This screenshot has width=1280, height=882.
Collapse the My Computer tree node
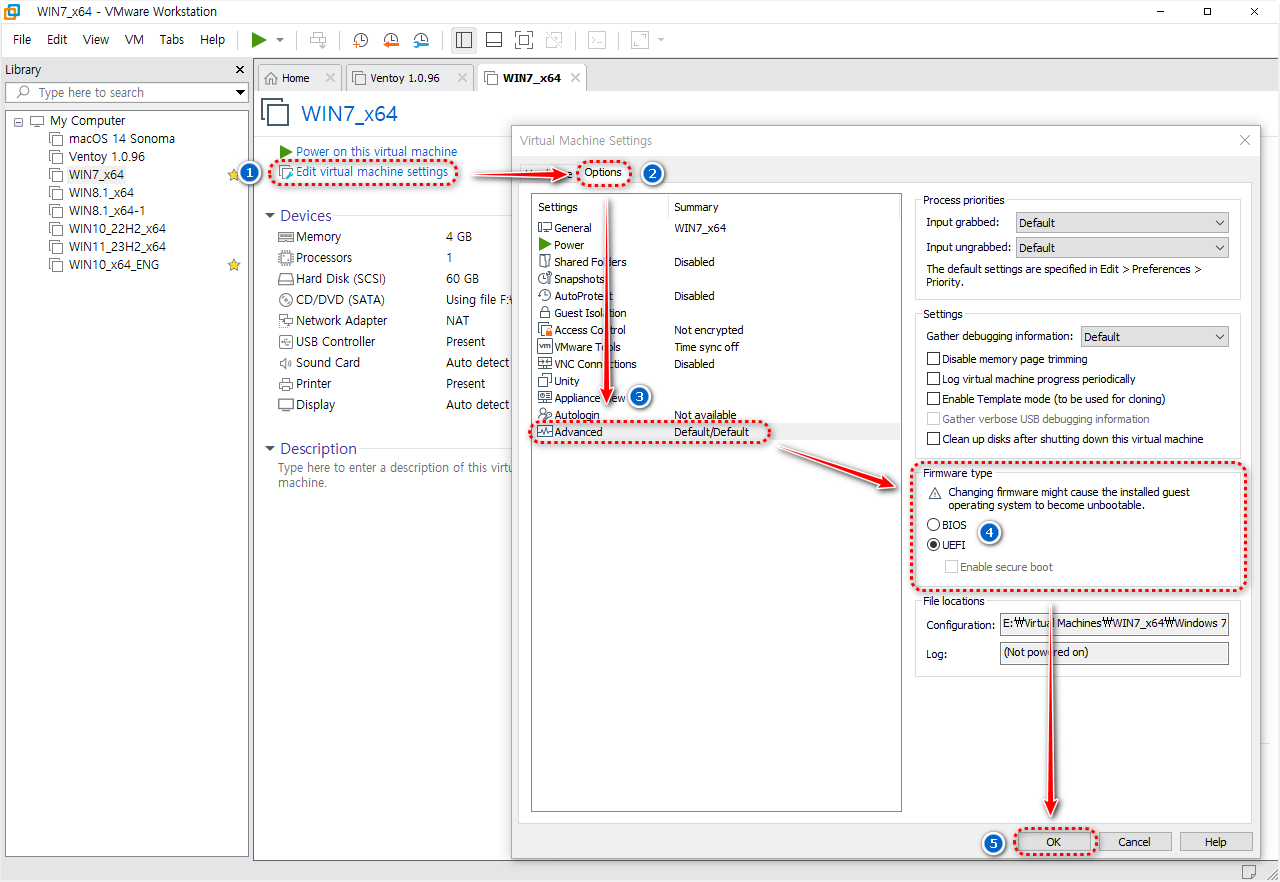pos(19,121)
